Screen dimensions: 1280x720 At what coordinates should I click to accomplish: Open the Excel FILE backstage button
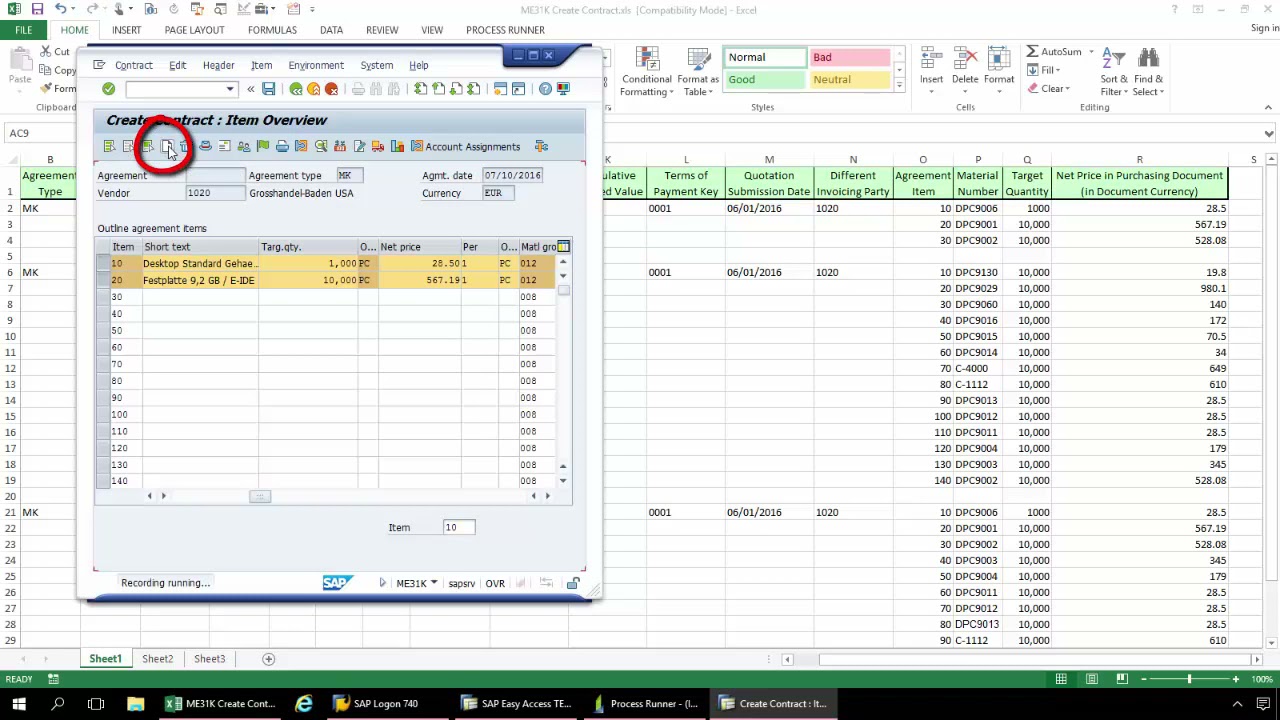pyautogui.click(x=23, y=30)
